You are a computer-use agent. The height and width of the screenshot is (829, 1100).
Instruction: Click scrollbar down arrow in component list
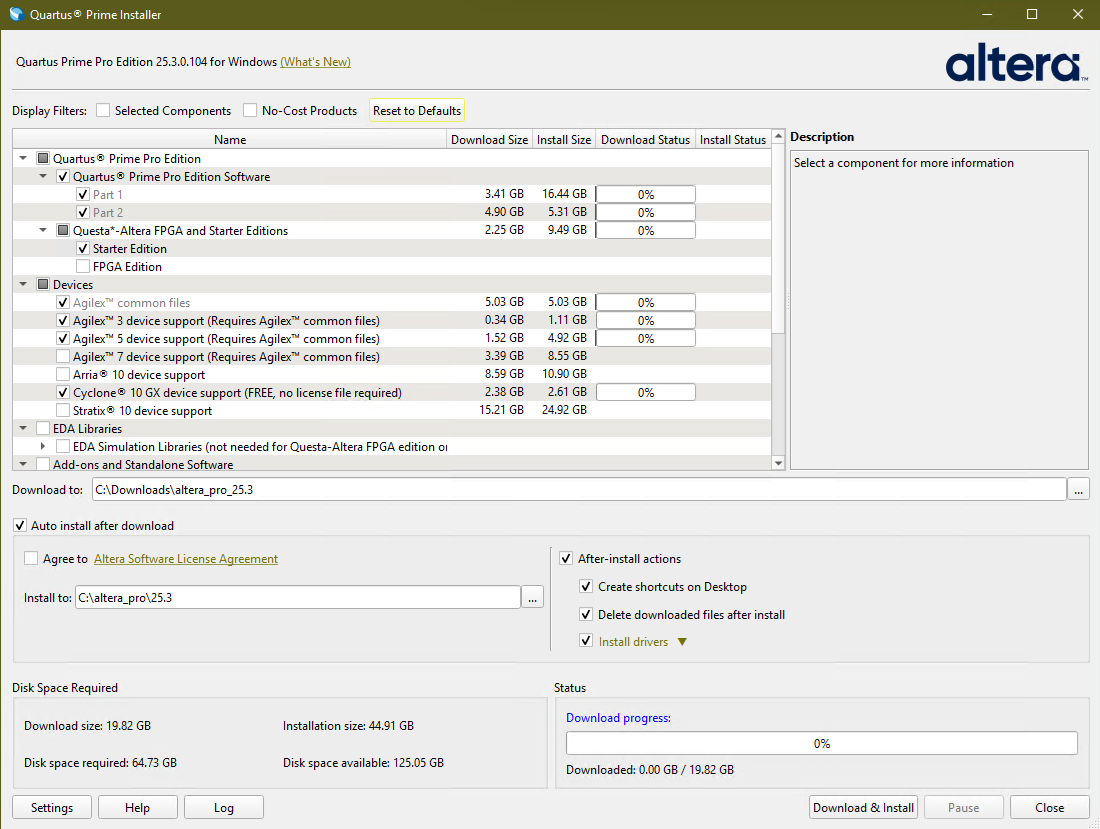779,463
